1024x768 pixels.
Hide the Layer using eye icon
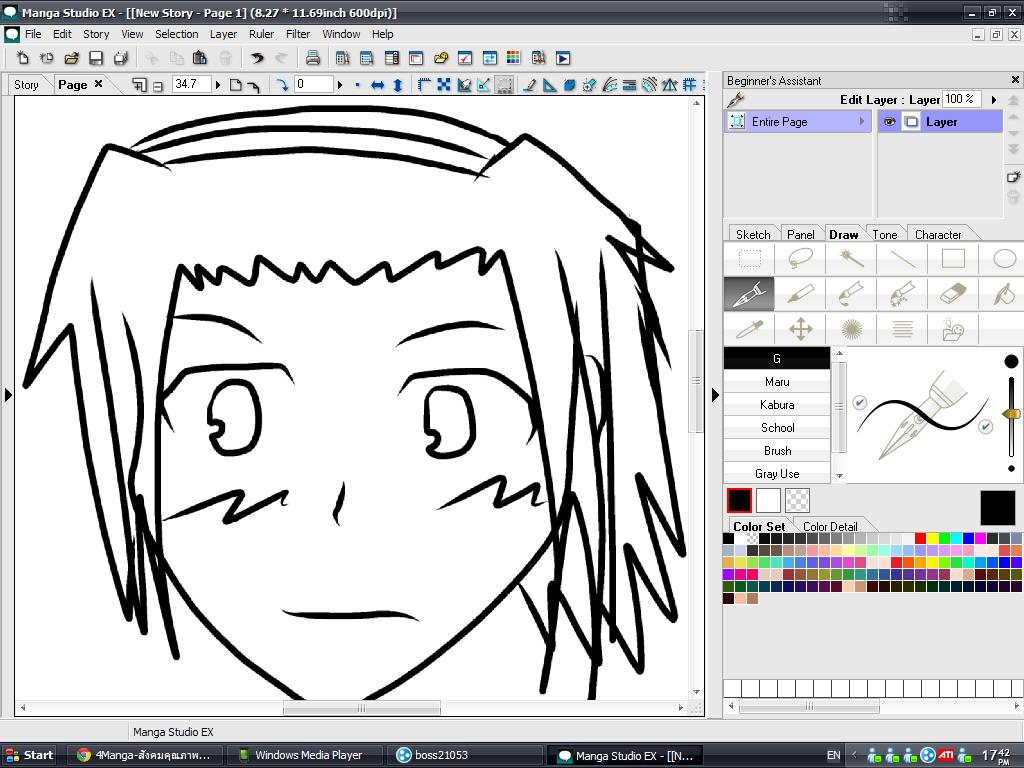pyautogui.click(x=888, y=122)
